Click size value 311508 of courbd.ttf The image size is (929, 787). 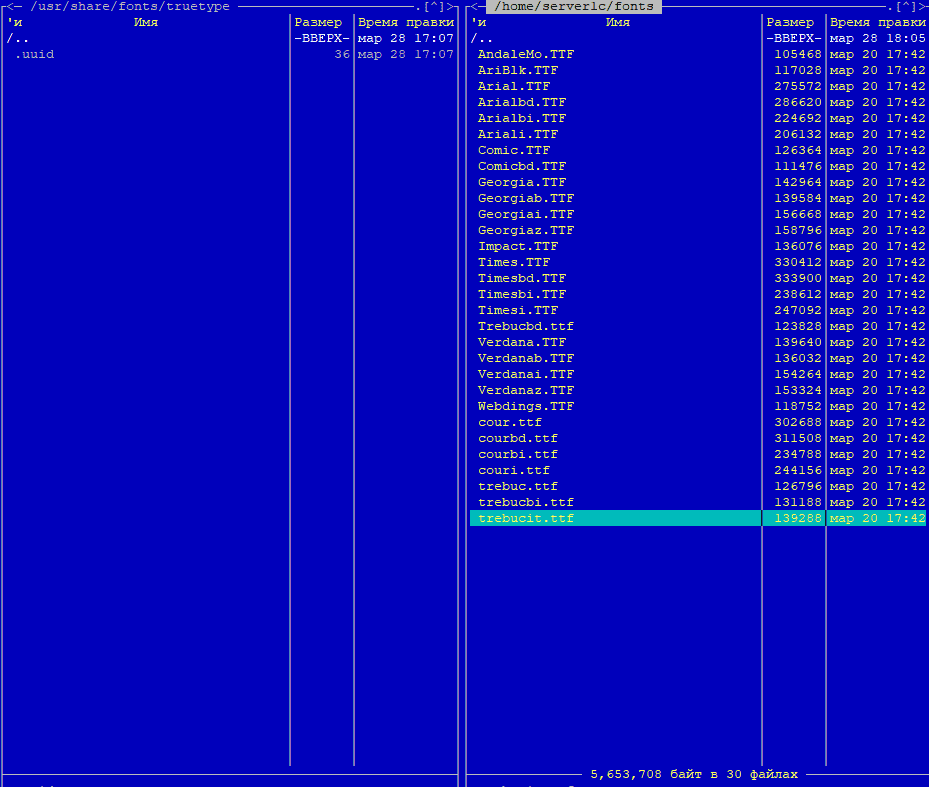pos(797,439)
